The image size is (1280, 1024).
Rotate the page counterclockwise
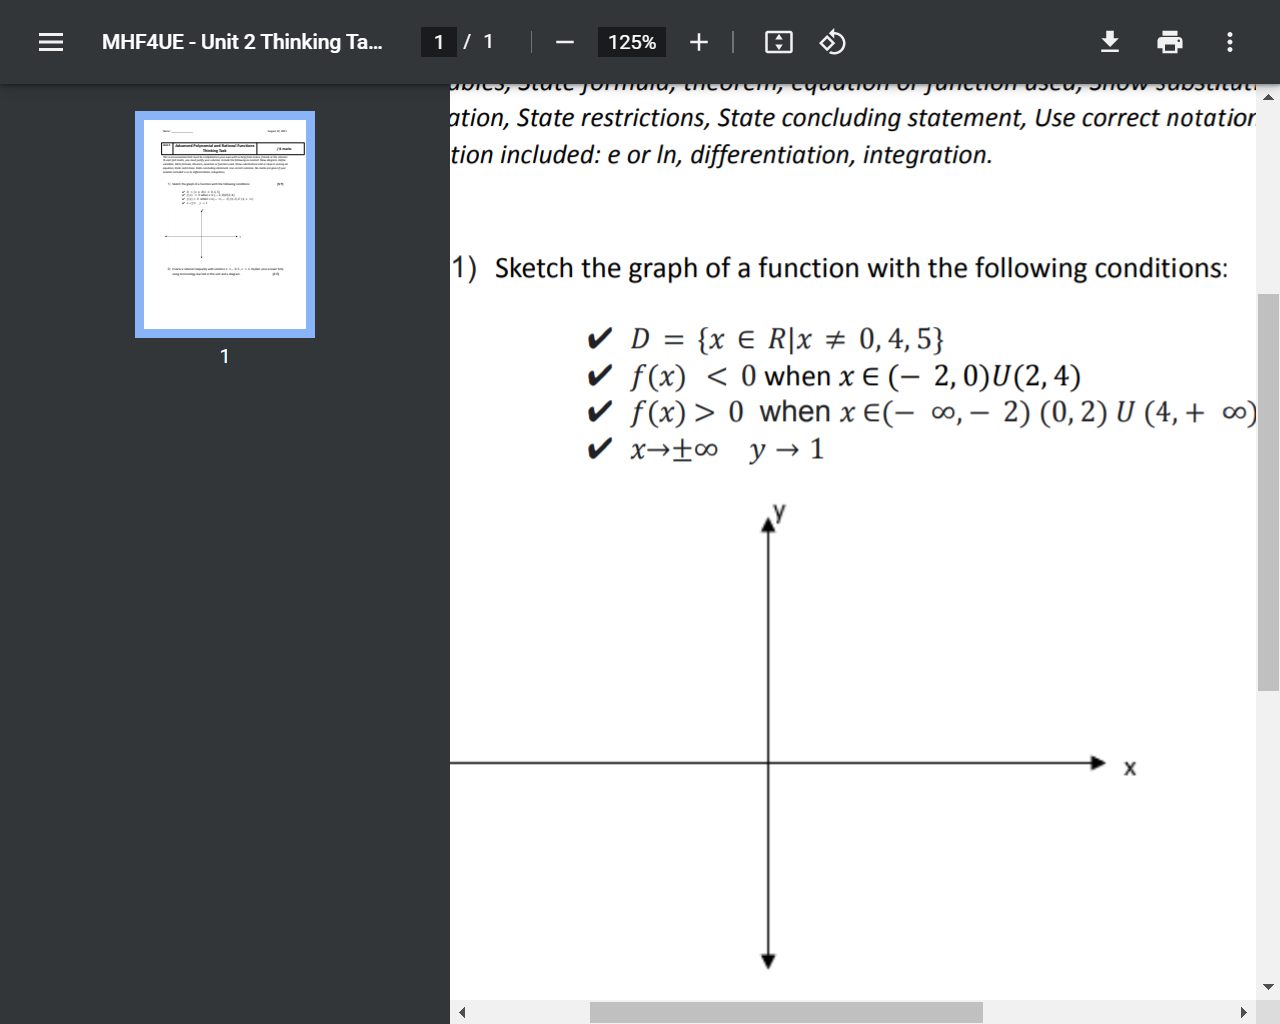[x=832, y=42]
